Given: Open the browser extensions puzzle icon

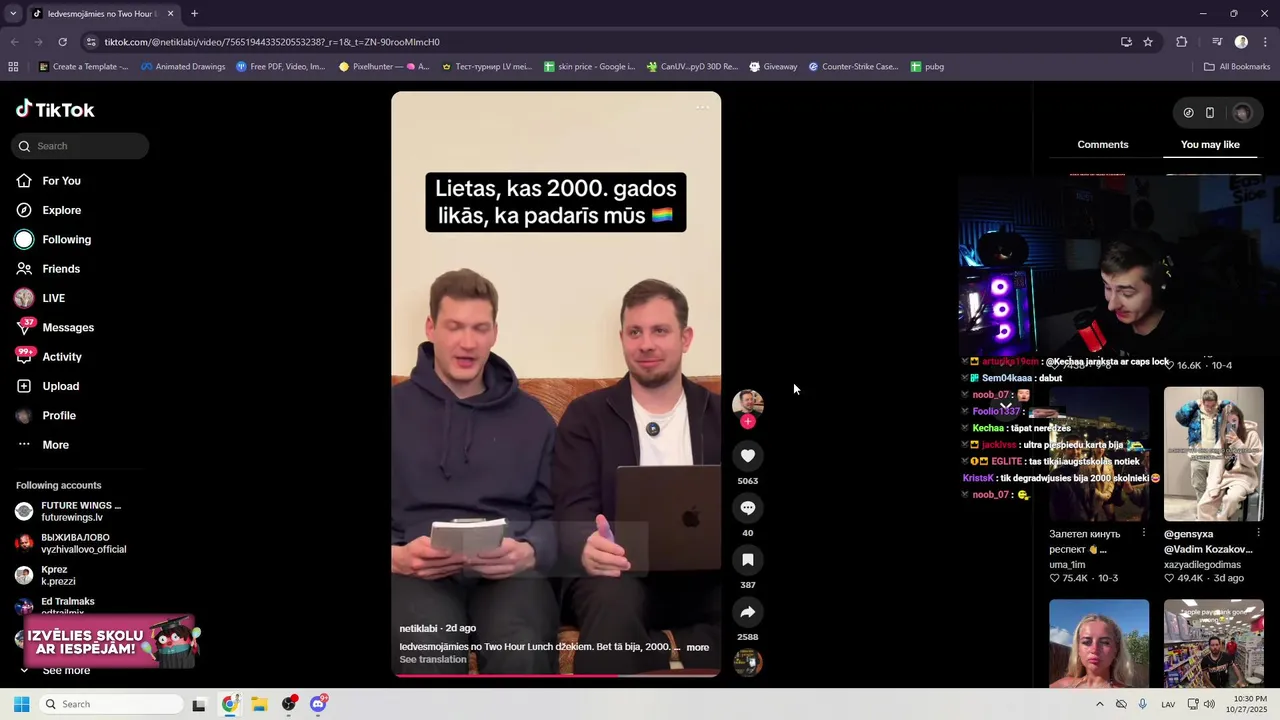Looking at the screenshot, I should (1182, 42).
